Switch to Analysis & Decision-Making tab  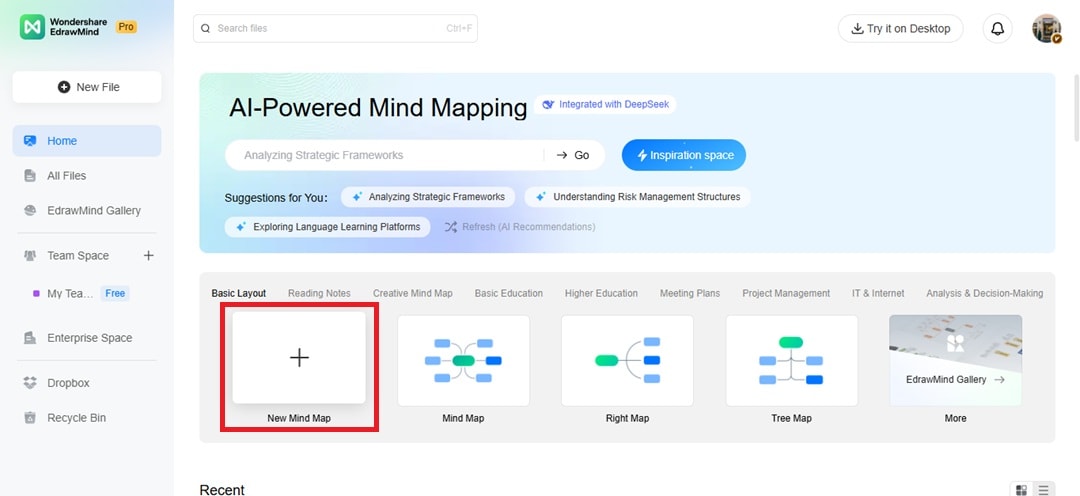point(985,293)
